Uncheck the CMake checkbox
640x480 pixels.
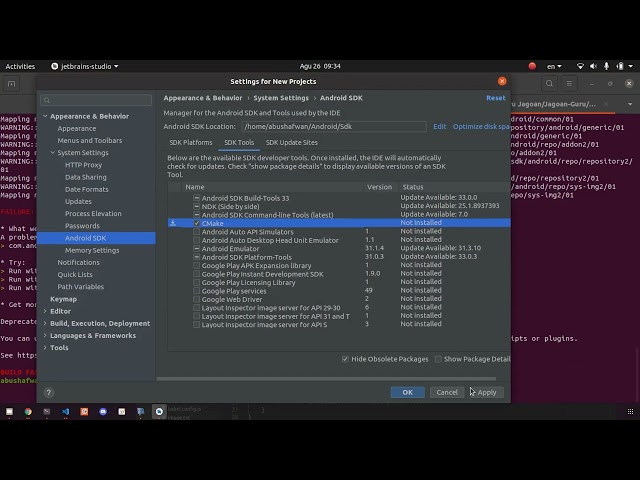coord(197,223)
